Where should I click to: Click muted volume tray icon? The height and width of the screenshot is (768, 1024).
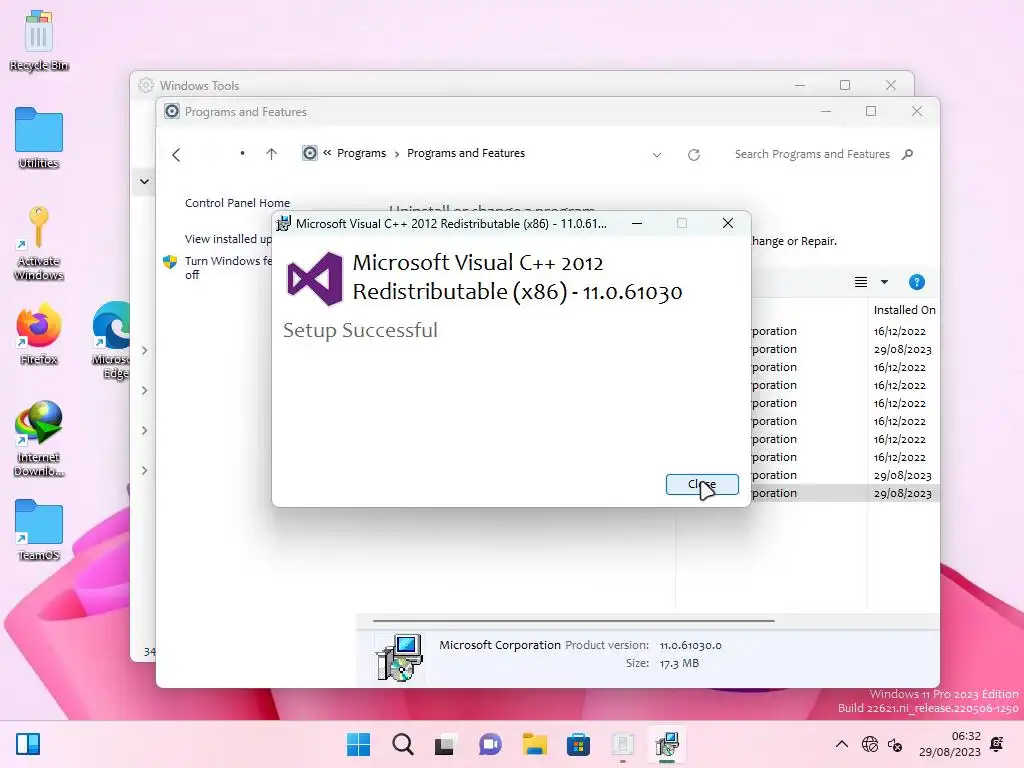pos(895,744)
